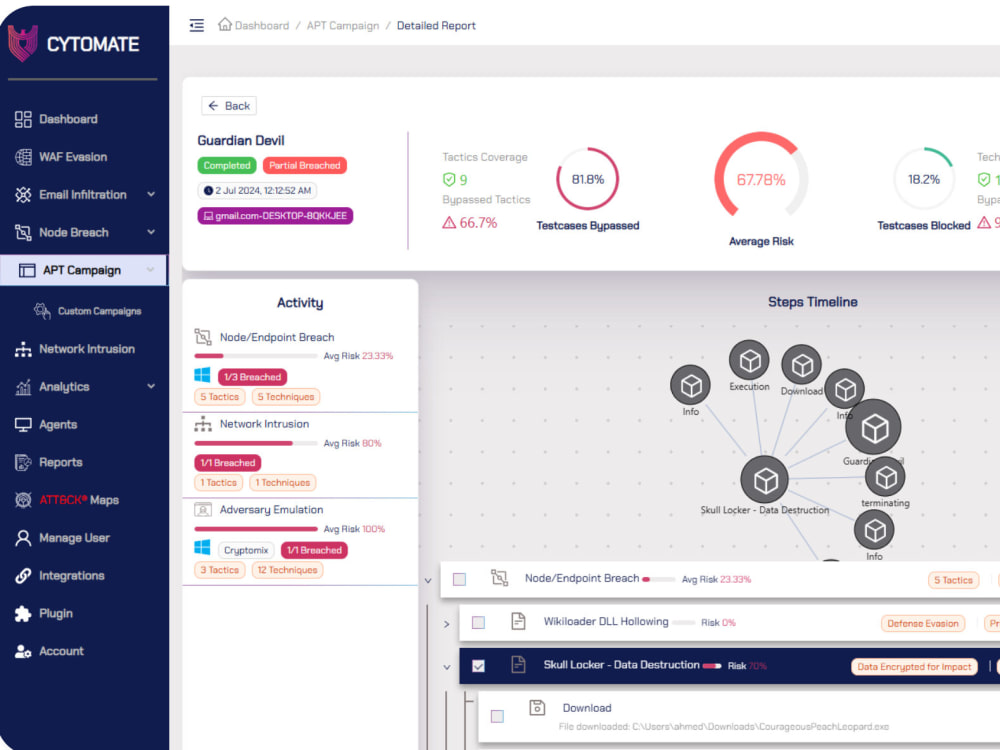Click the save icon in Download row
Image resolution: width=1000 pixels, height=750 pixels.
tap(537, 707)
